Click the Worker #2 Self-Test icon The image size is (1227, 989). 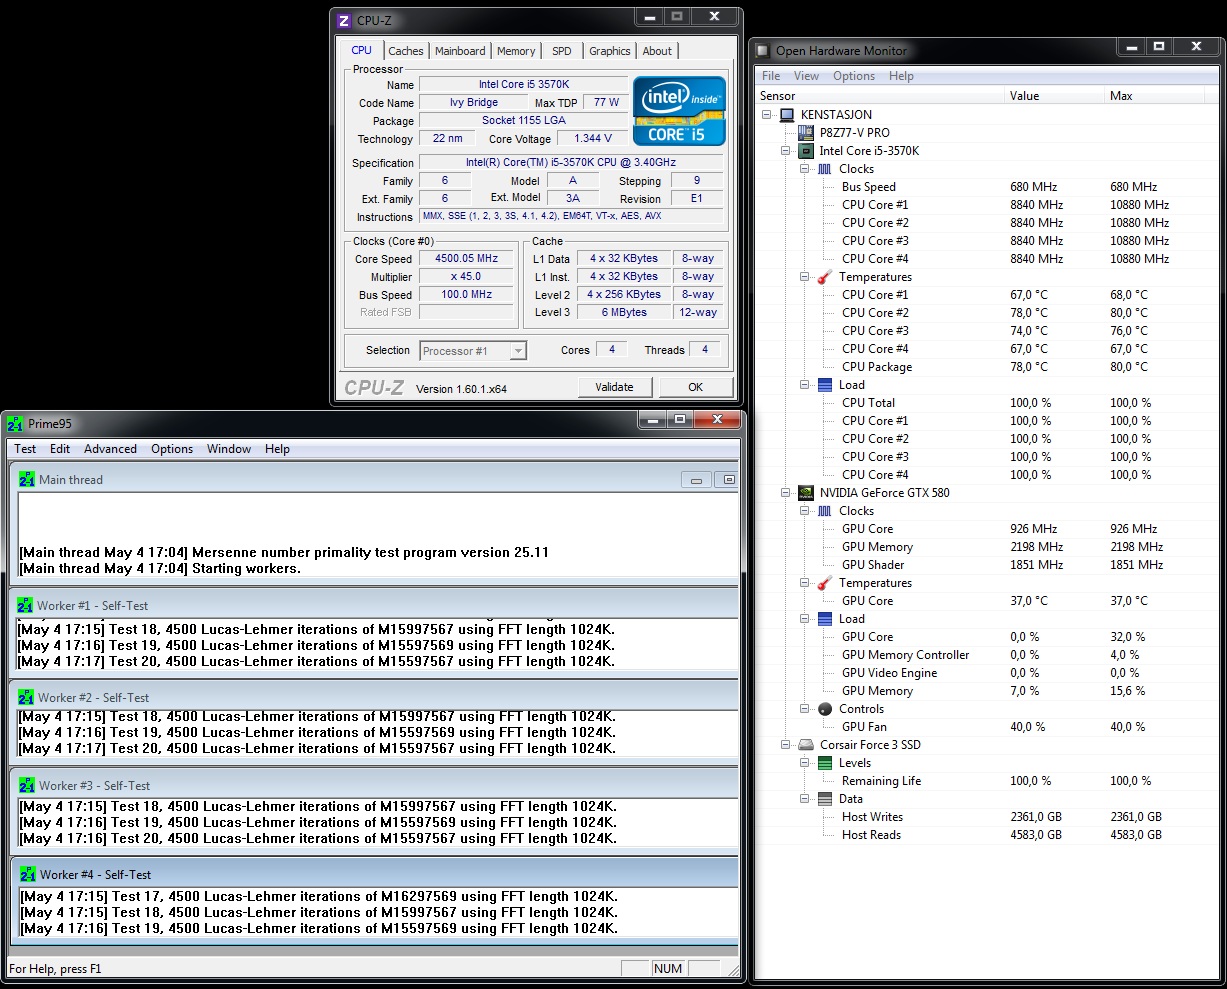[x=26, y=698]
